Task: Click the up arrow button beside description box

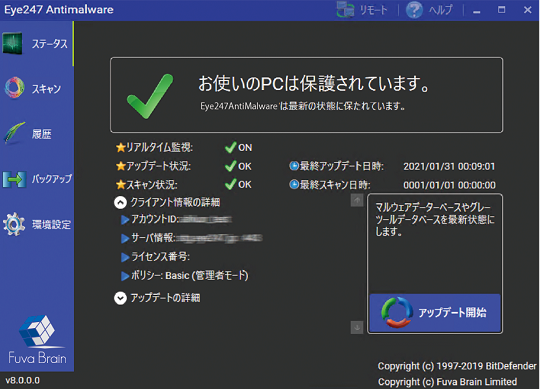Action: pos(357,200)
